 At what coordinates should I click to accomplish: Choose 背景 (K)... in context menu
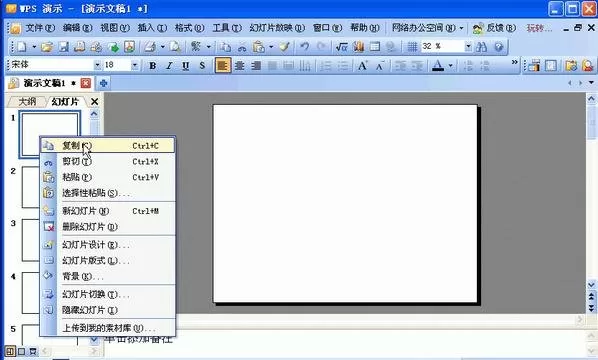coord(108,276)
